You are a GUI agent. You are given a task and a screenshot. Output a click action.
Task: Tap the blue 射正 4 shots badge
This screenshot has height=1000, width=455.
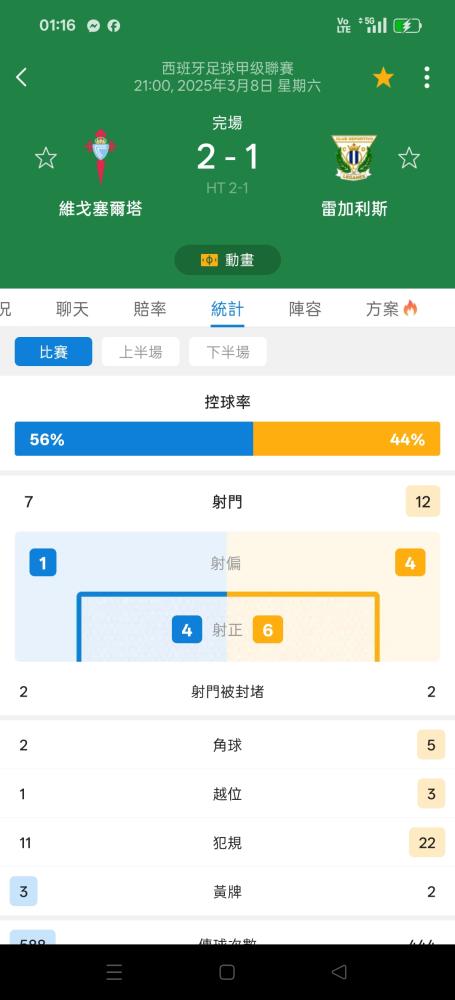[x=187, y=630]
